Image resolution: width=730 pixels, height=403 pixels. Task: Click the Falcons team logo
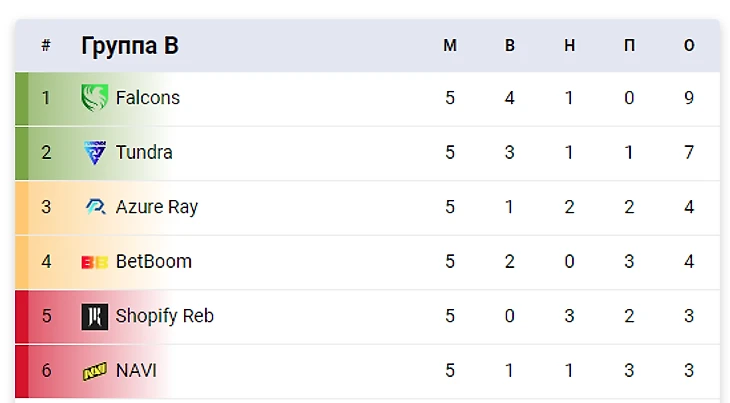tap(94, 98)
